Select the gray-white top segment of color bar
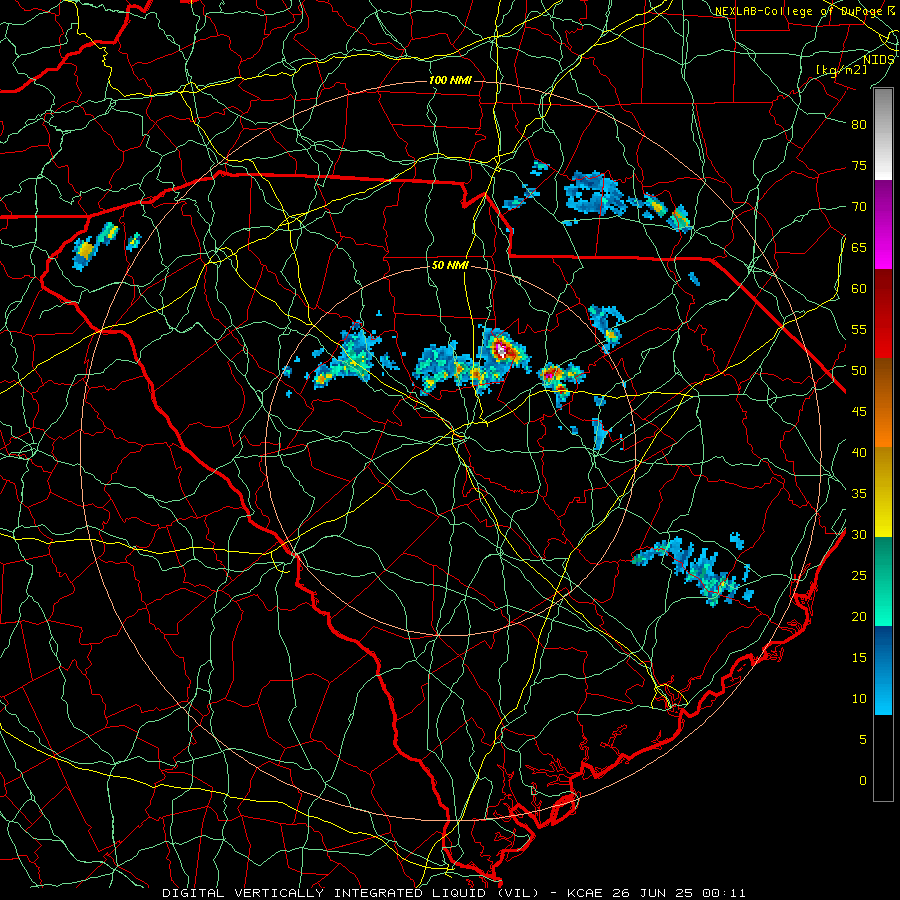 click(883, 134)
